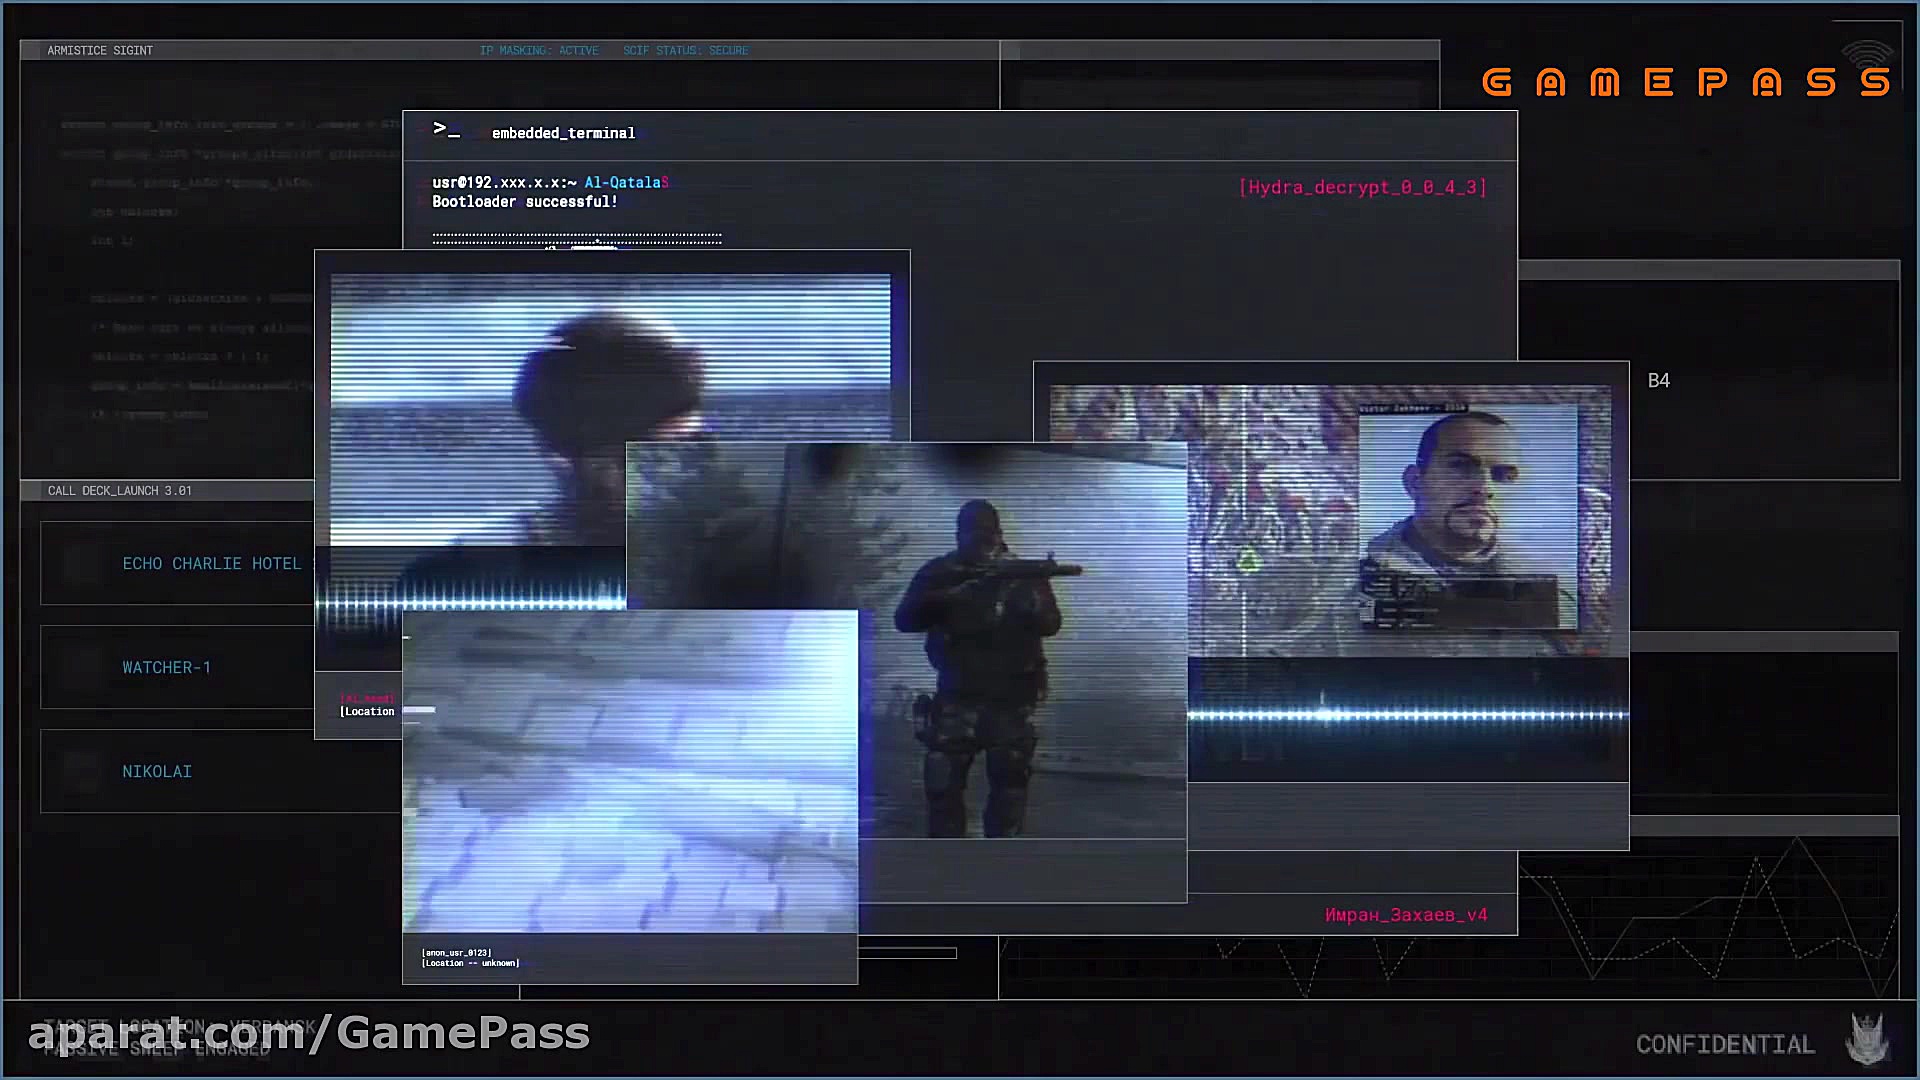Click the terminal prompt icon beside embedded_terminal
1920x1080 pixels.
coord(446,129)
